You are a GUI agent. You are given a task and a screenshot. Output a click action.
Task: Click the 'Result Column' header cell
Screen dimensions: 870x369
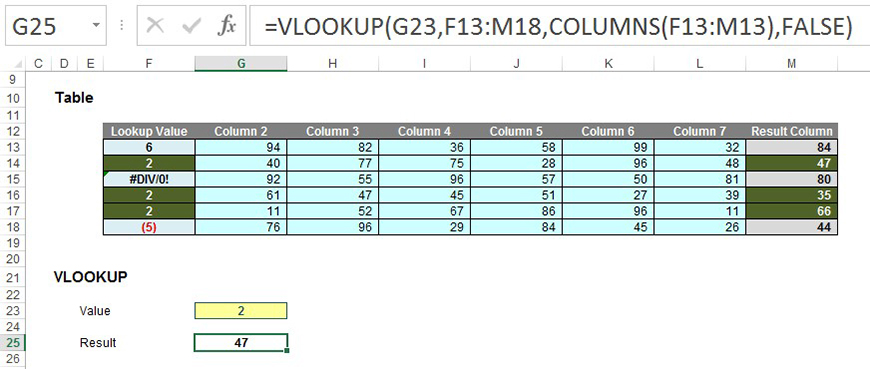tap(792, 132)
